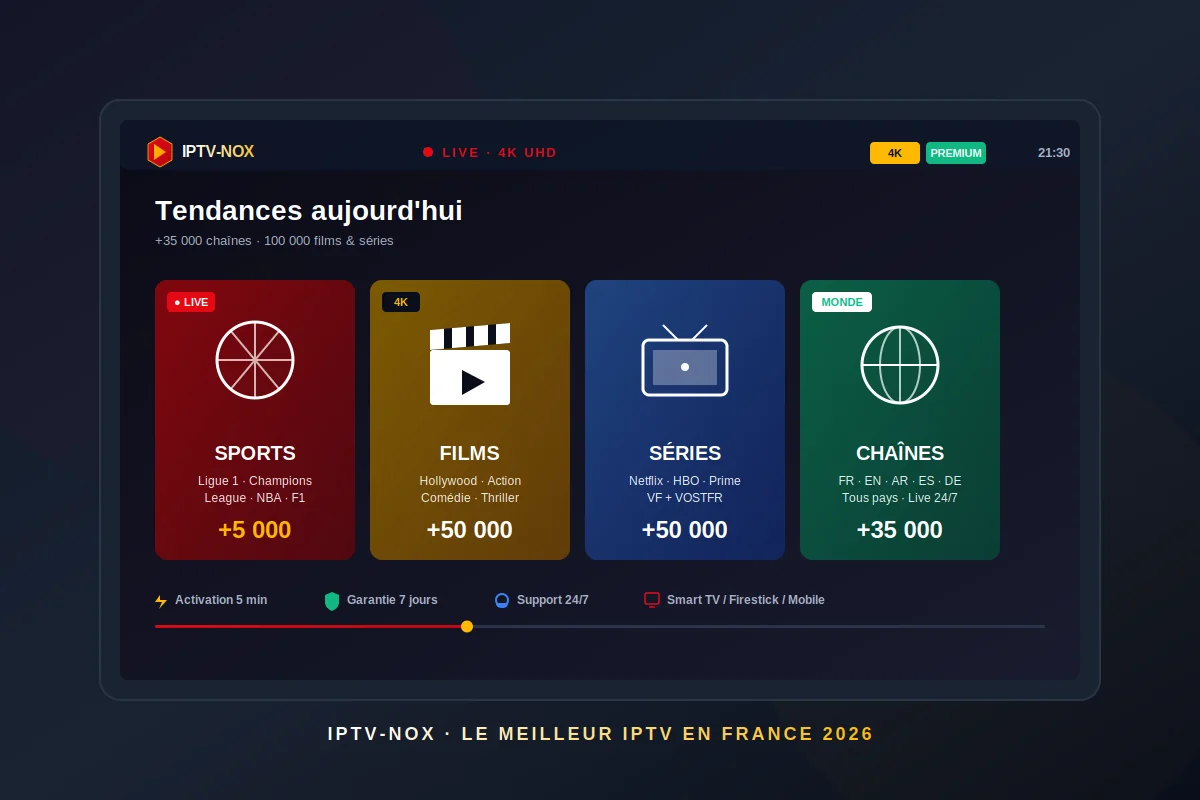The width and height of the screenshot is (1200, 800).
Task: Click the +50 000 count on Séries card
Action: (685, 530)
